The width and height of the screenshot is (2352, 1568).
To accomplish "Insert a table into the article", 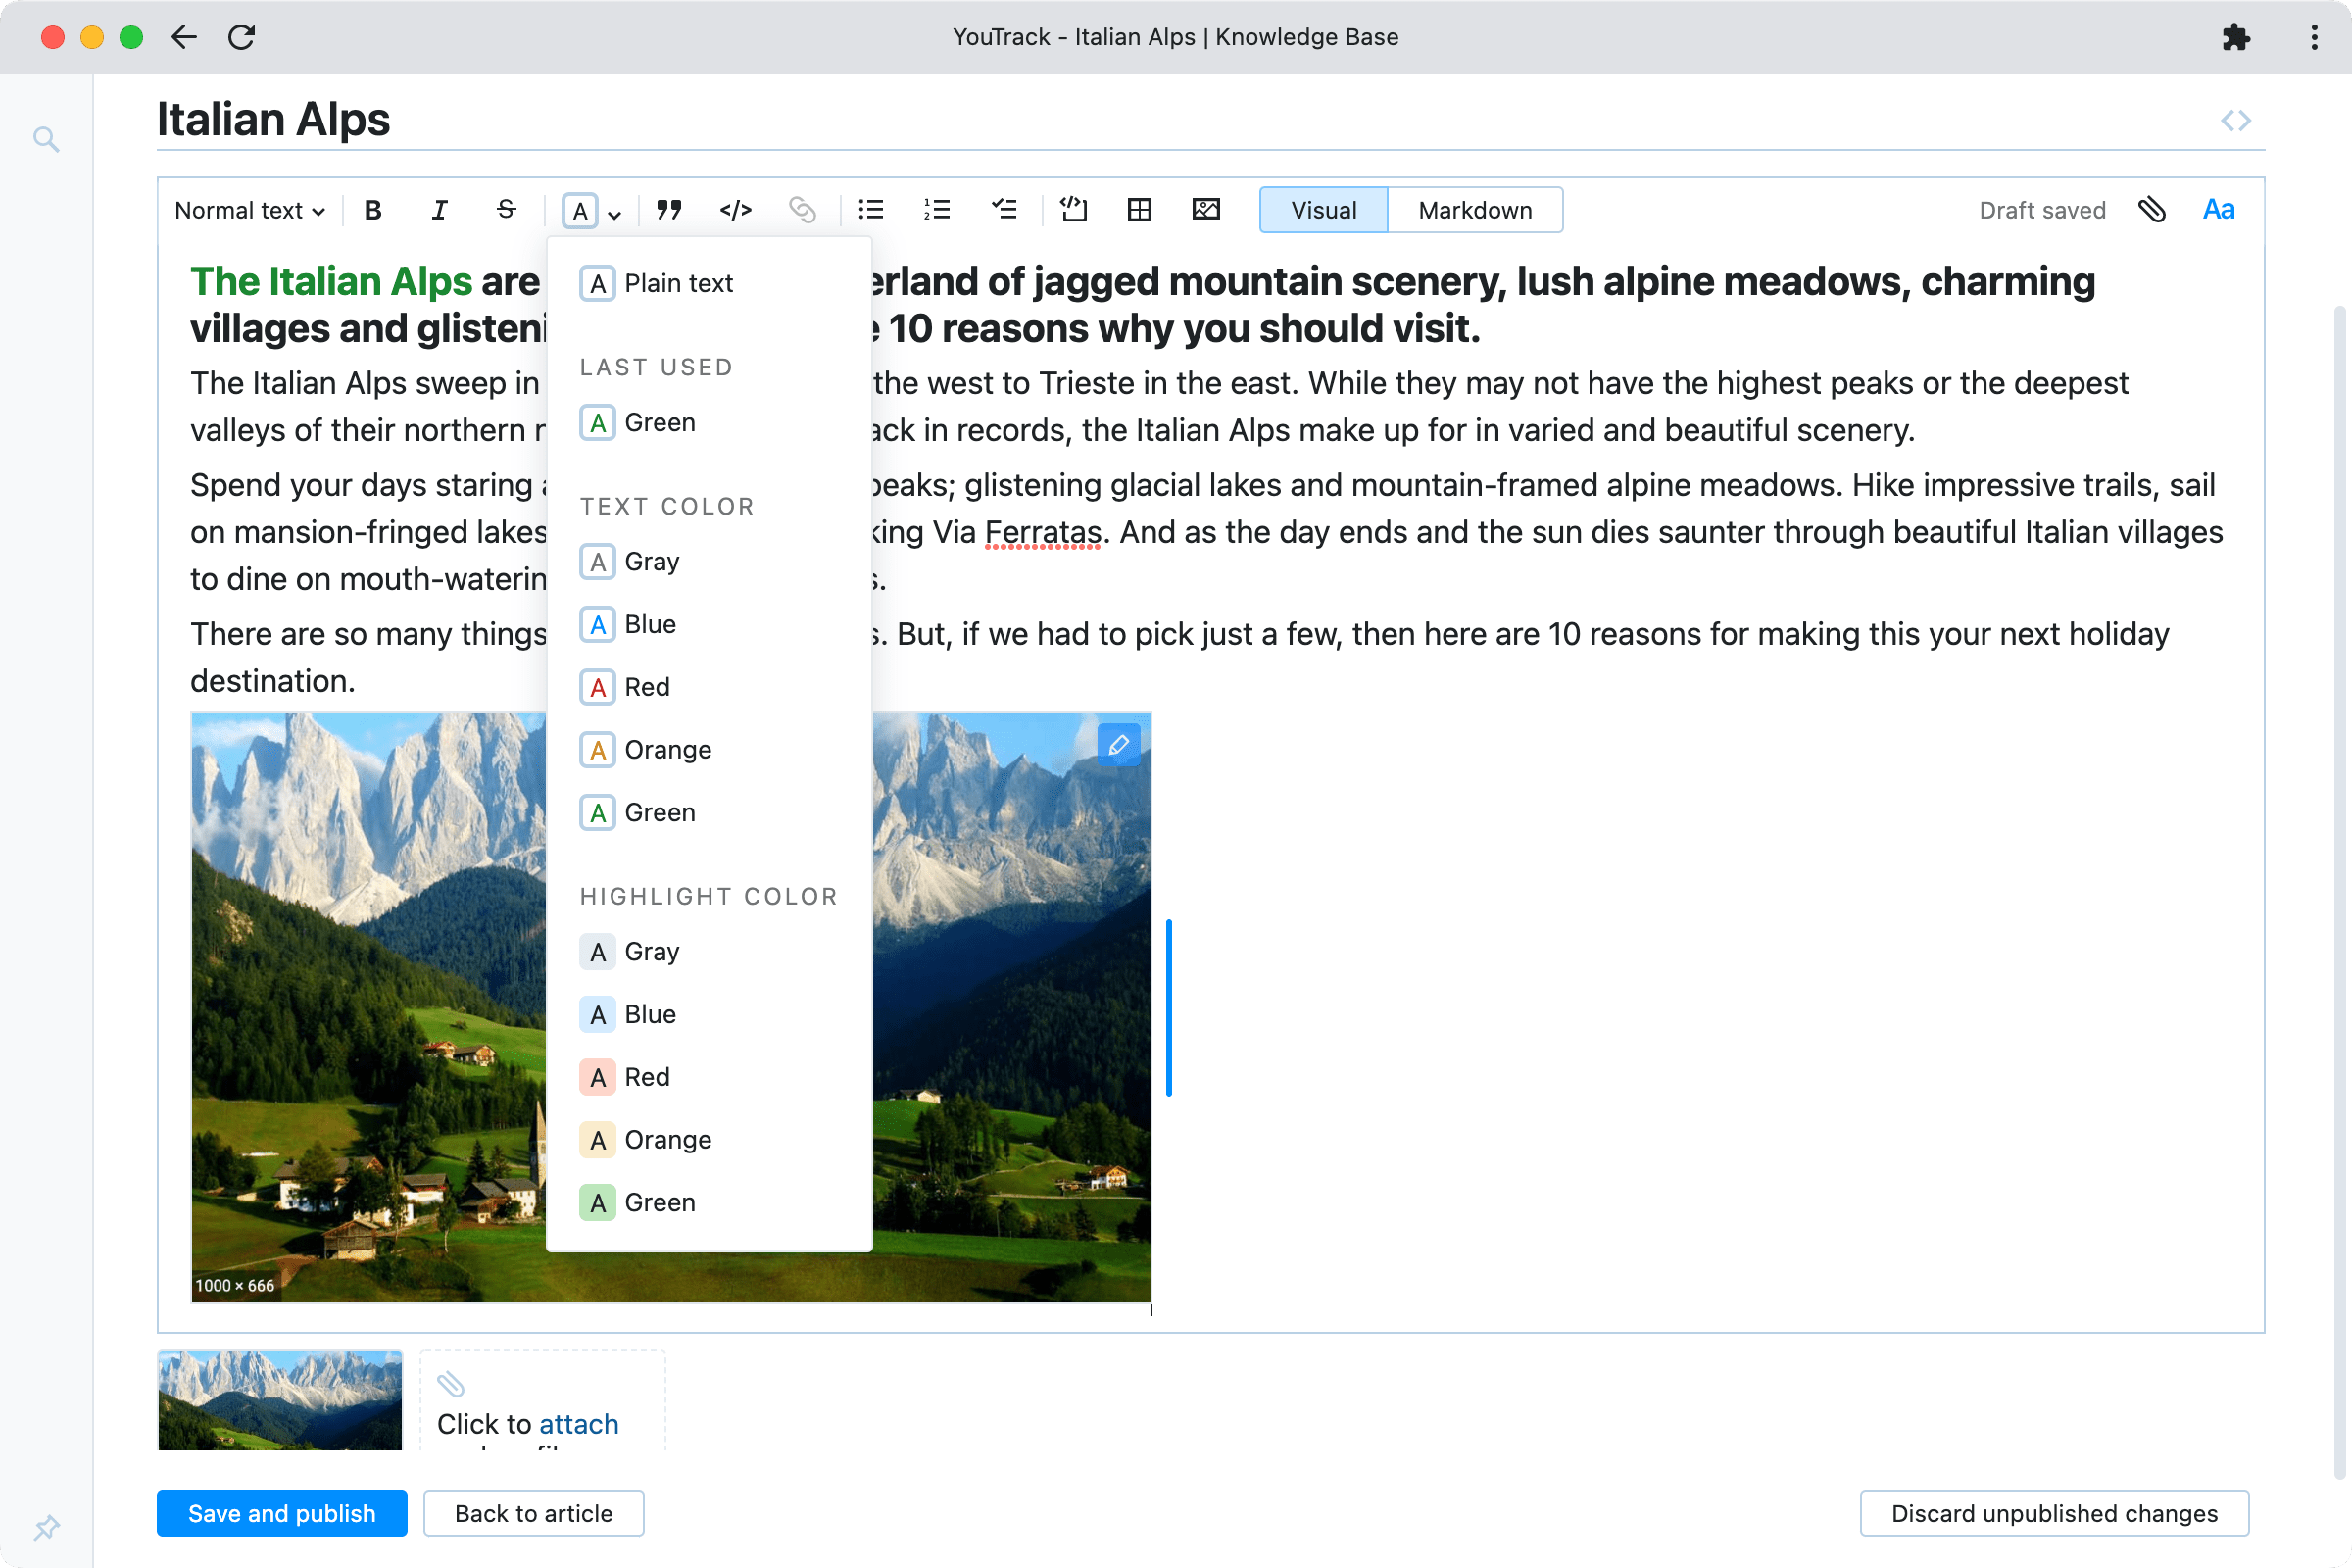I will coord(1139,210).
